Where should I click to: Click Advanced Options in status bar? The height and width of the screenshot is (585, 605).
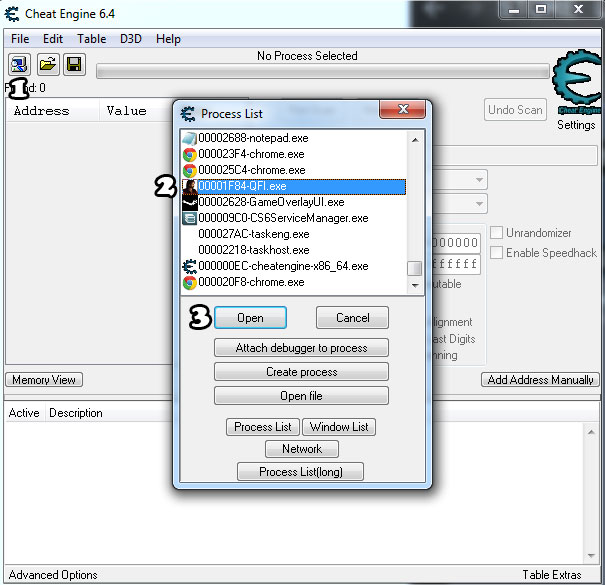53,575
